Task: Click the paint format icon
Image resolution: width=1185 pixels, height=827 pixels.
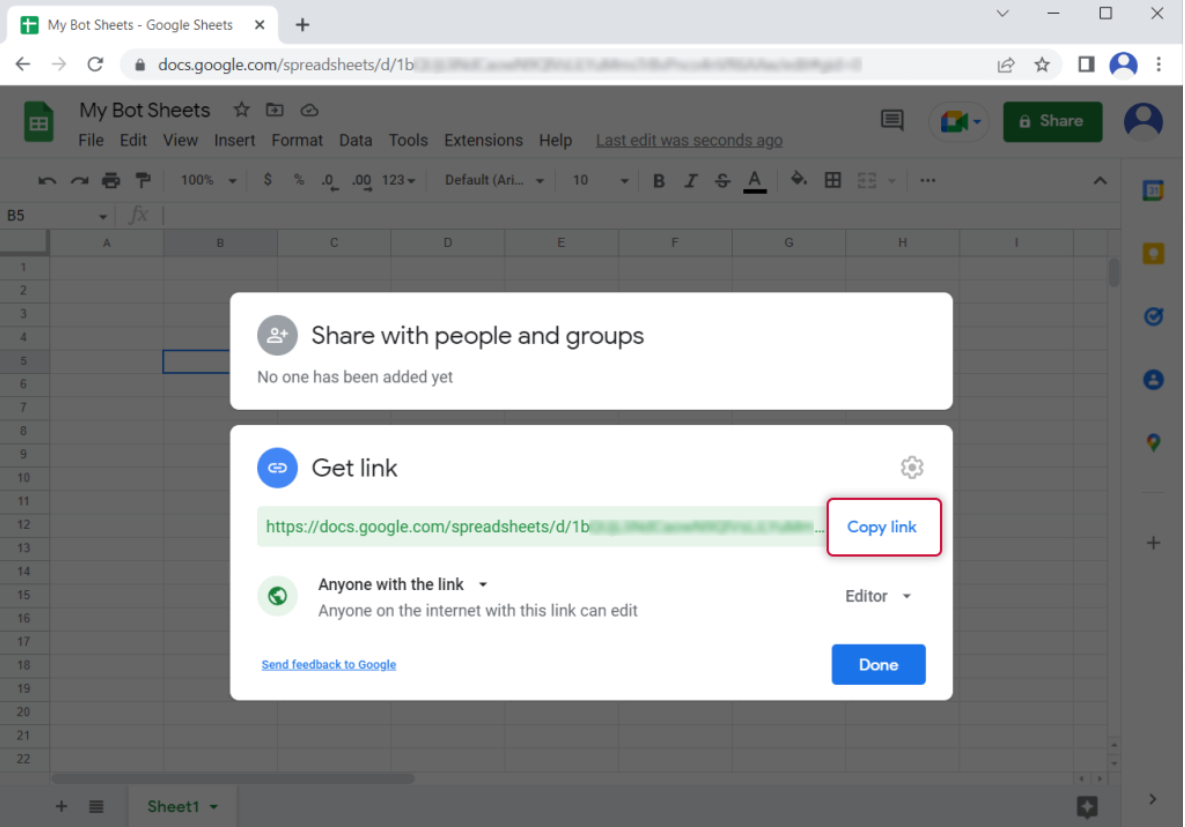Action: [143, 180]
